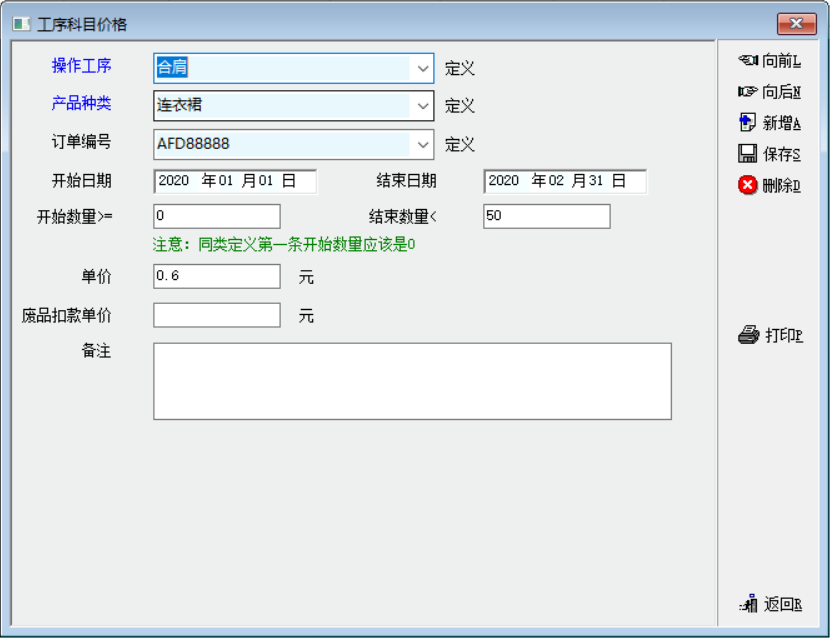Click 定义 next to 订单编号
830x638 pixels.
(x=459, y=145)
